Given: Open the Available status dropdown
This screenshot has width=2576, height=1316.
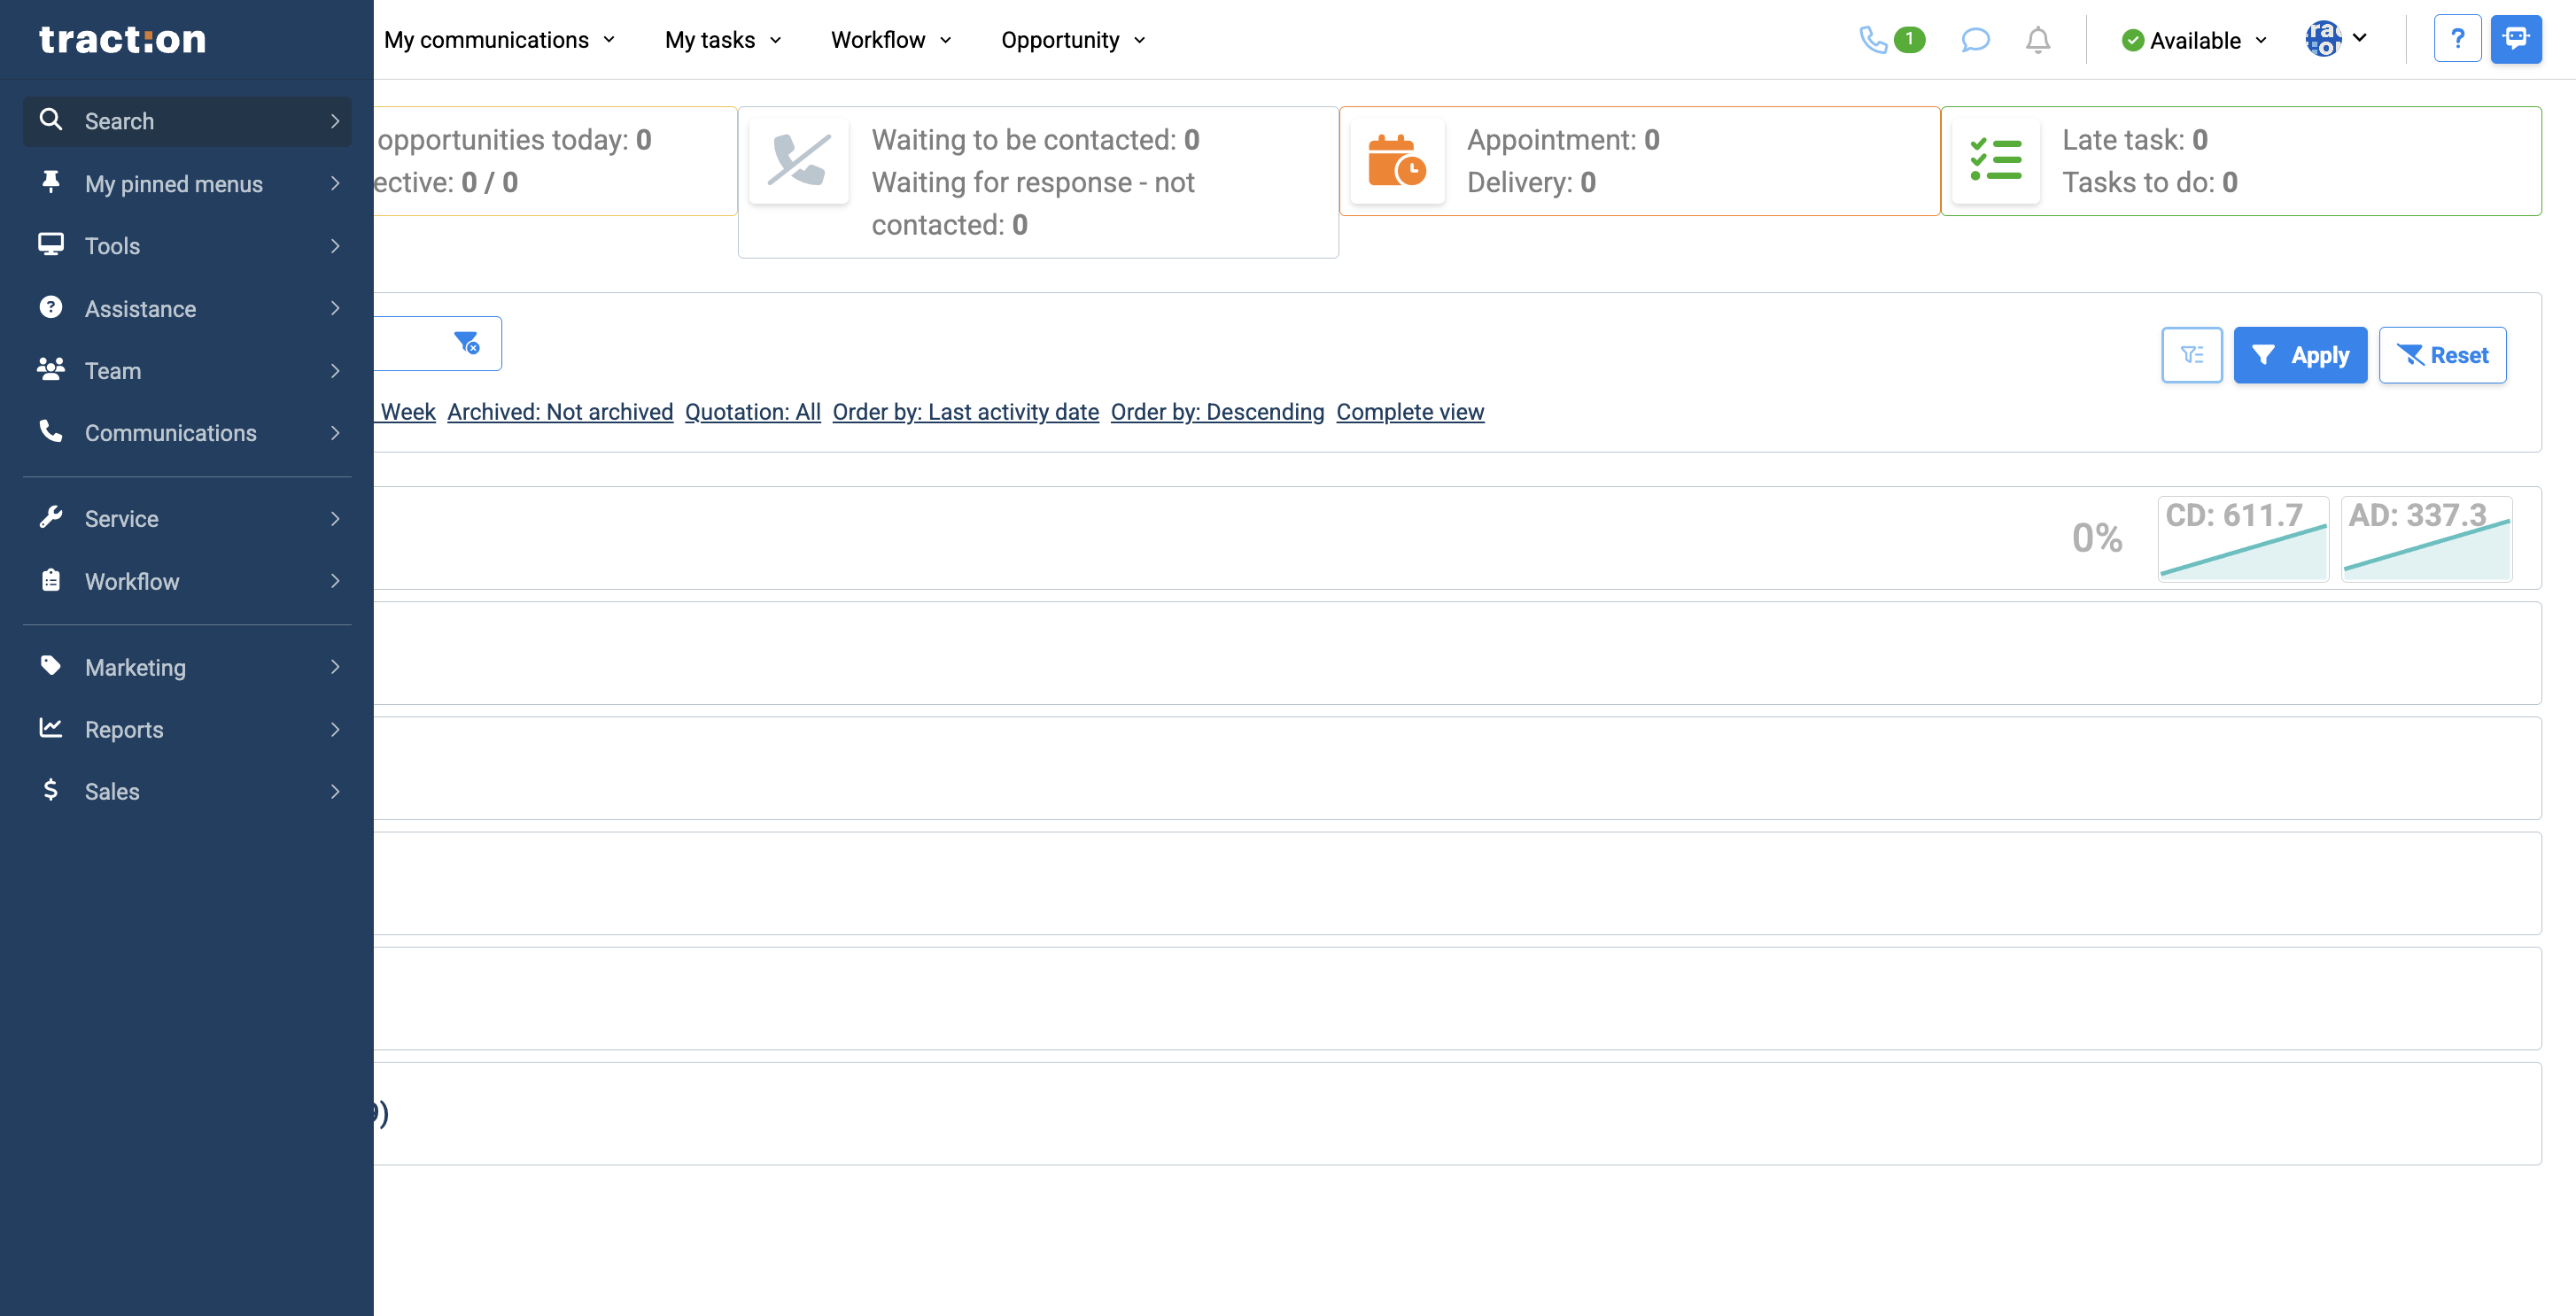Looking at the screenshot, I should tap(2194, 40).
